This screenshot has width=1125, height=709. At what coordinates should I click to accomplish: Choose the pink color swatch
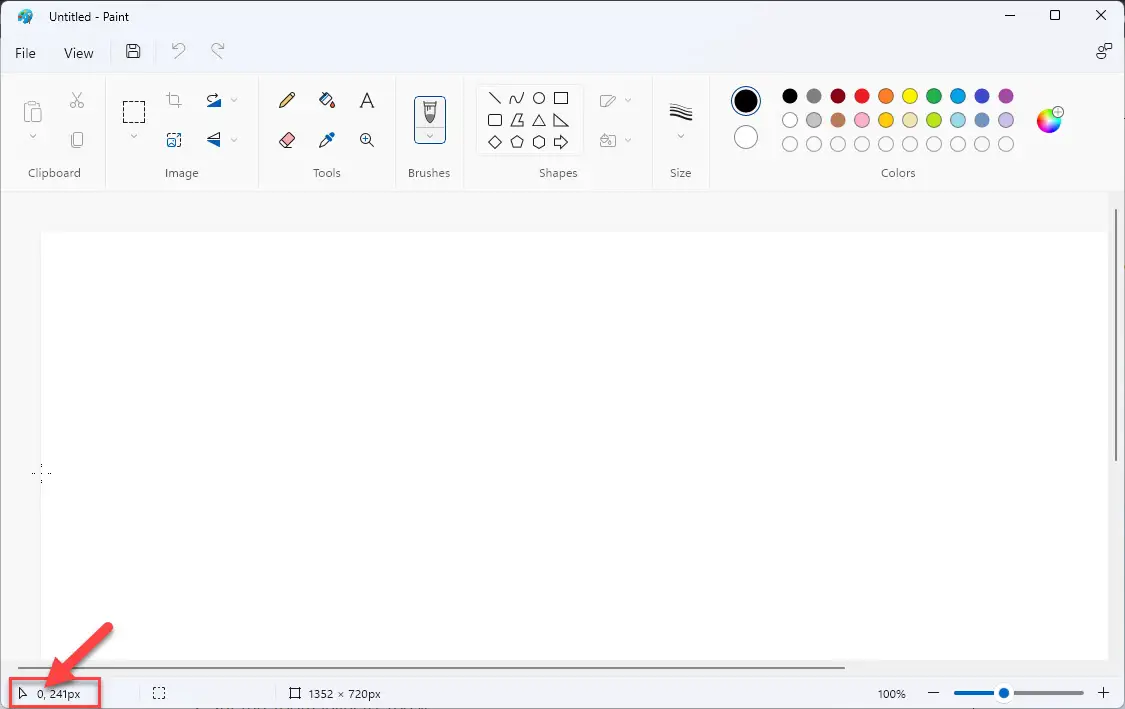862,120
